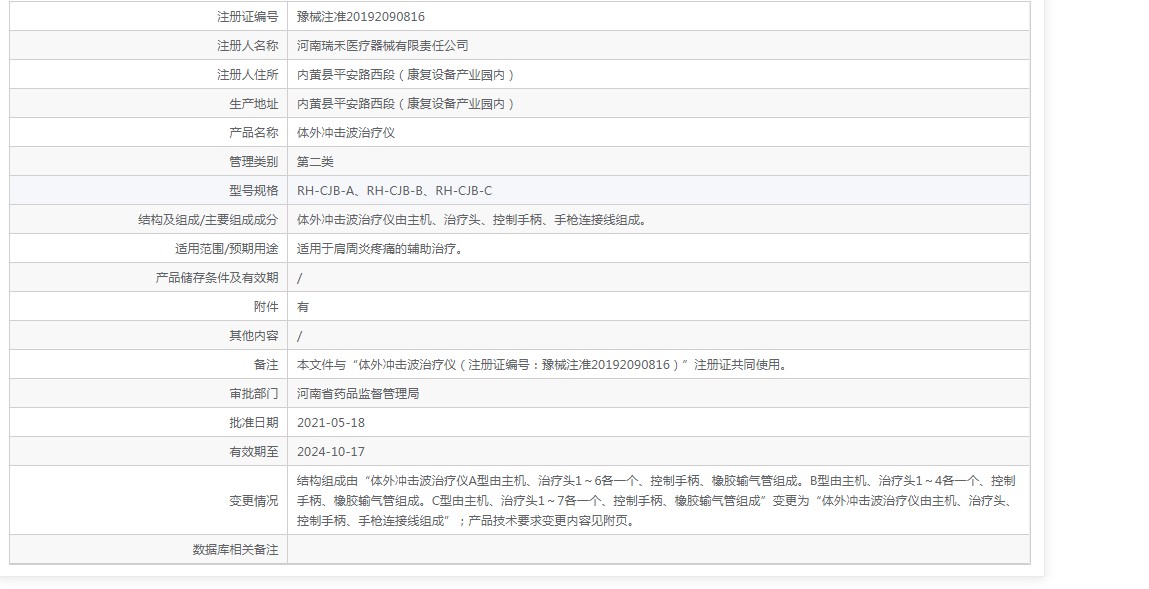Click the 管理类别 label
This screenshot has height=589, width=1149.
tap(254, 162)
